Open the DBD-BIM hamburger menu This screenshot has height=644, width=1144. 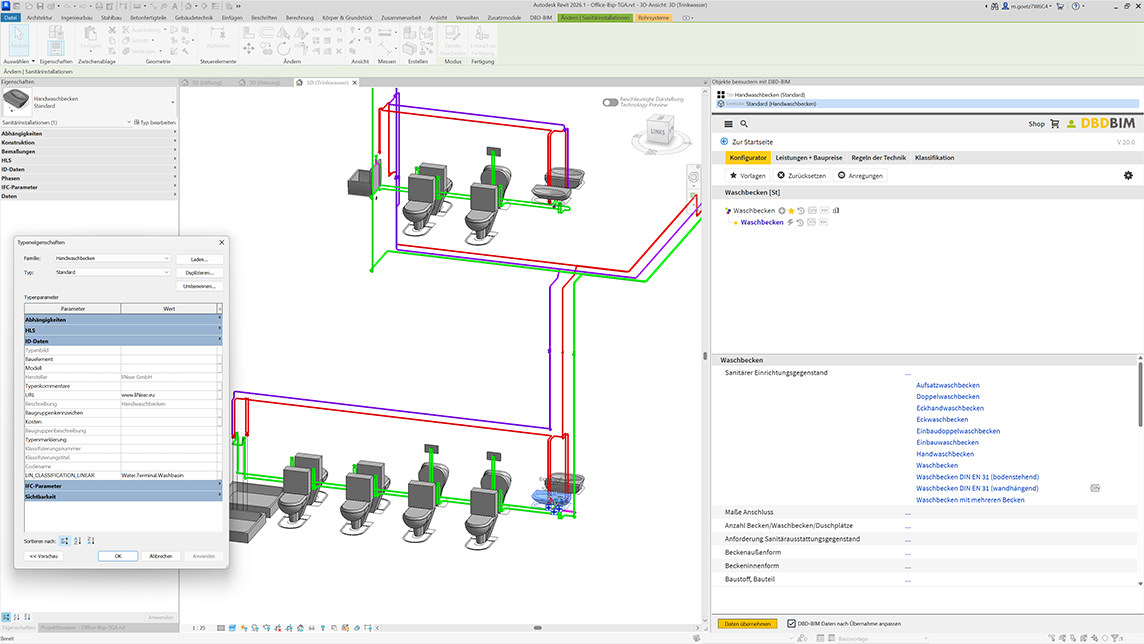[728, 124]
